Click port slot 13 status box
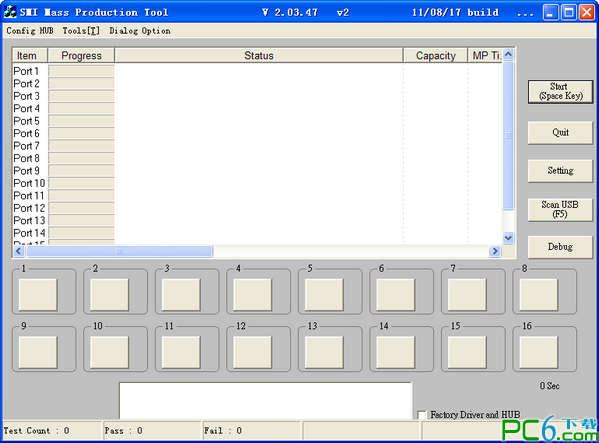This screenshot has width=599, height=443. 324,352
